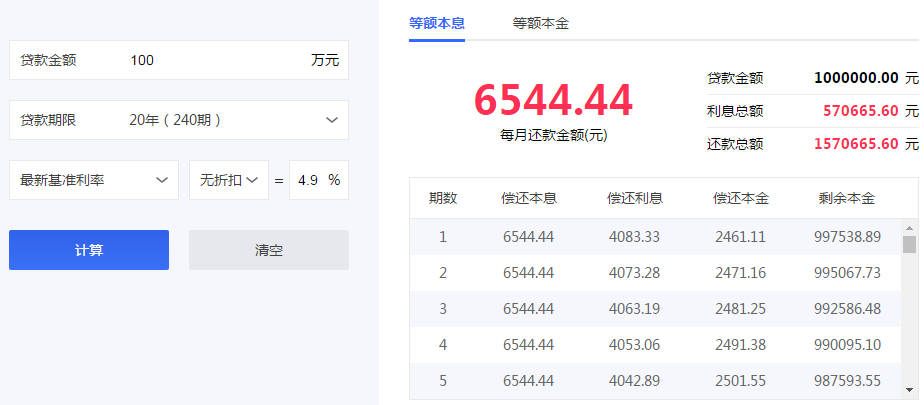Click the repayment table scrollbar thumb
924x405 pixels.
pyautogui.click(x=909, y=246)
